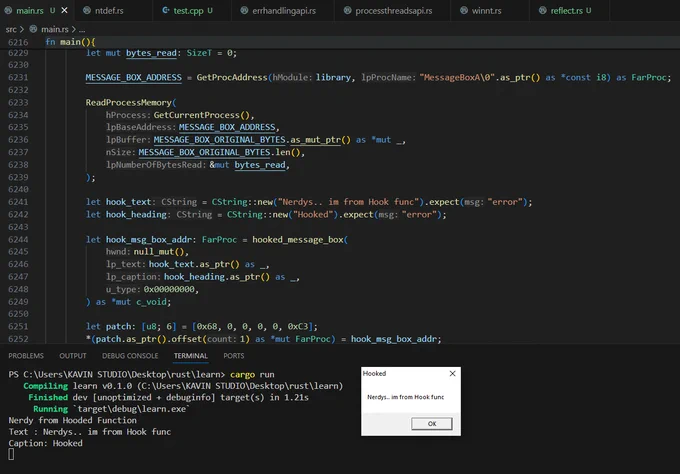Close the Hooked message box with X
This screenshot has height=474, width=680.
point(452,373)
